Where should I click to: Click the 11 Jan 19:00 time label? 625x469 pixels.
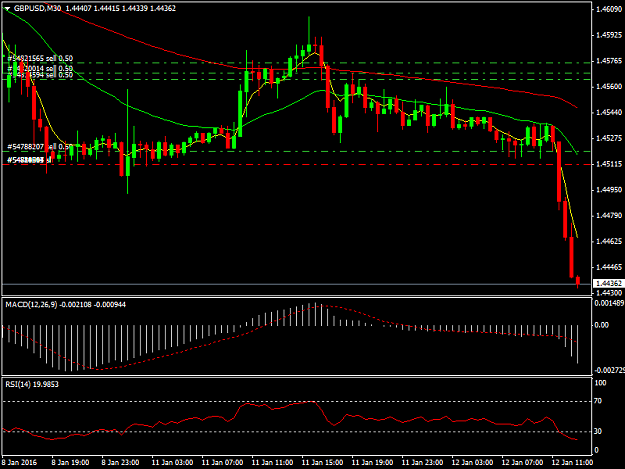pyautogui.click(x=372, y=463)
